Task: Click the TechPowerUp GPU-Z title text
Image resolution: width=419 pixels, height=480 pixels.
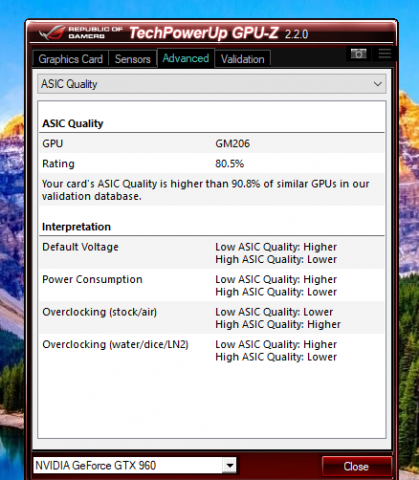Action: [x=204, y=33]
